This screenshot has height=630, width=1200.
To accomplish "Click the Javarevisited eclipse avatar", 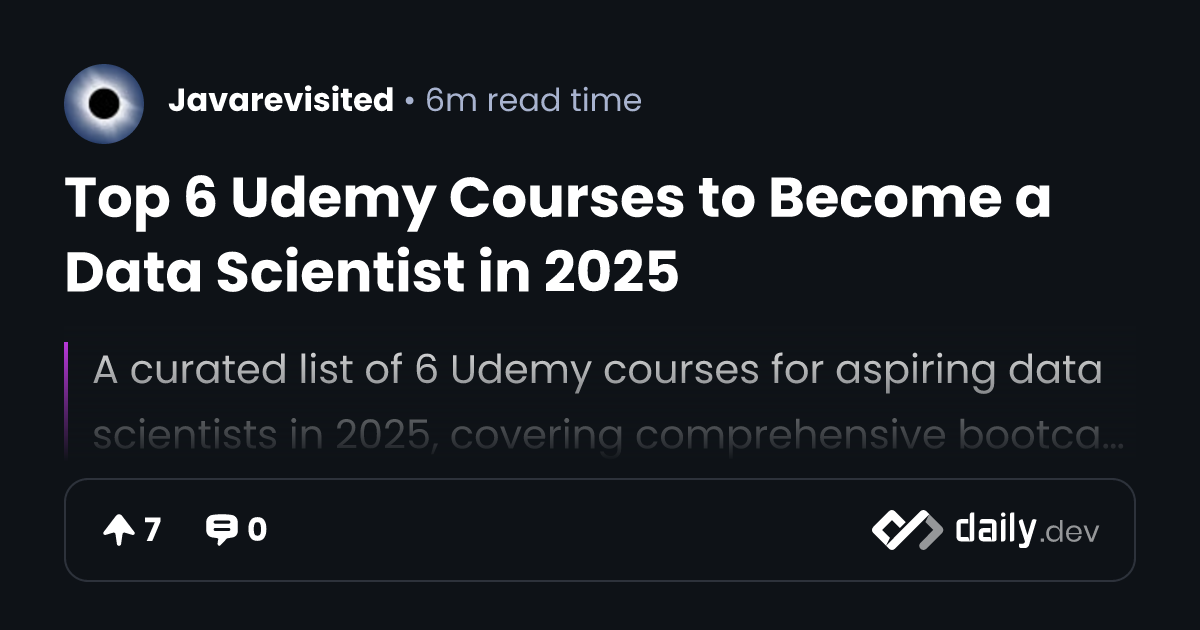I will [104, 104].
